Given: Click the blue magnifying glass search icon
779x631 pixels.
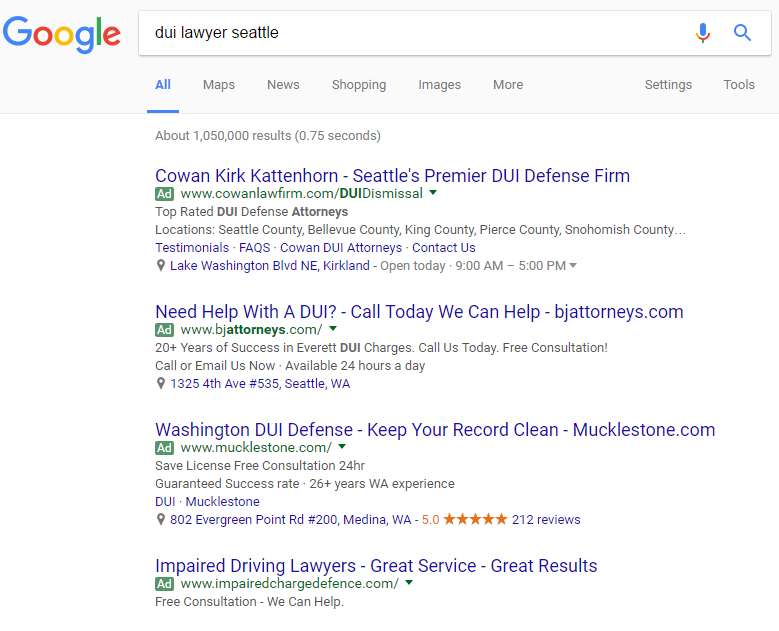Looking at the screenshot, I should click(742, 33).
